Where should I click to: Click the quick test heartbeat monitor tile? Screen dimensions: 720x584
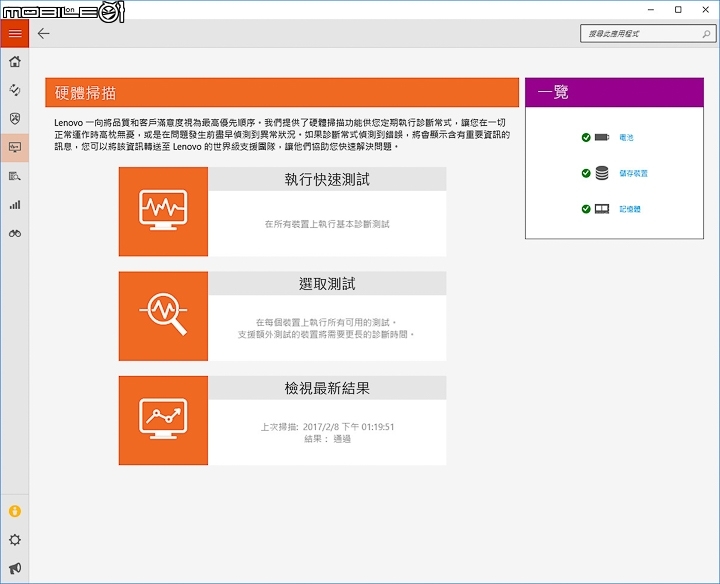click(x=163, y=212)
